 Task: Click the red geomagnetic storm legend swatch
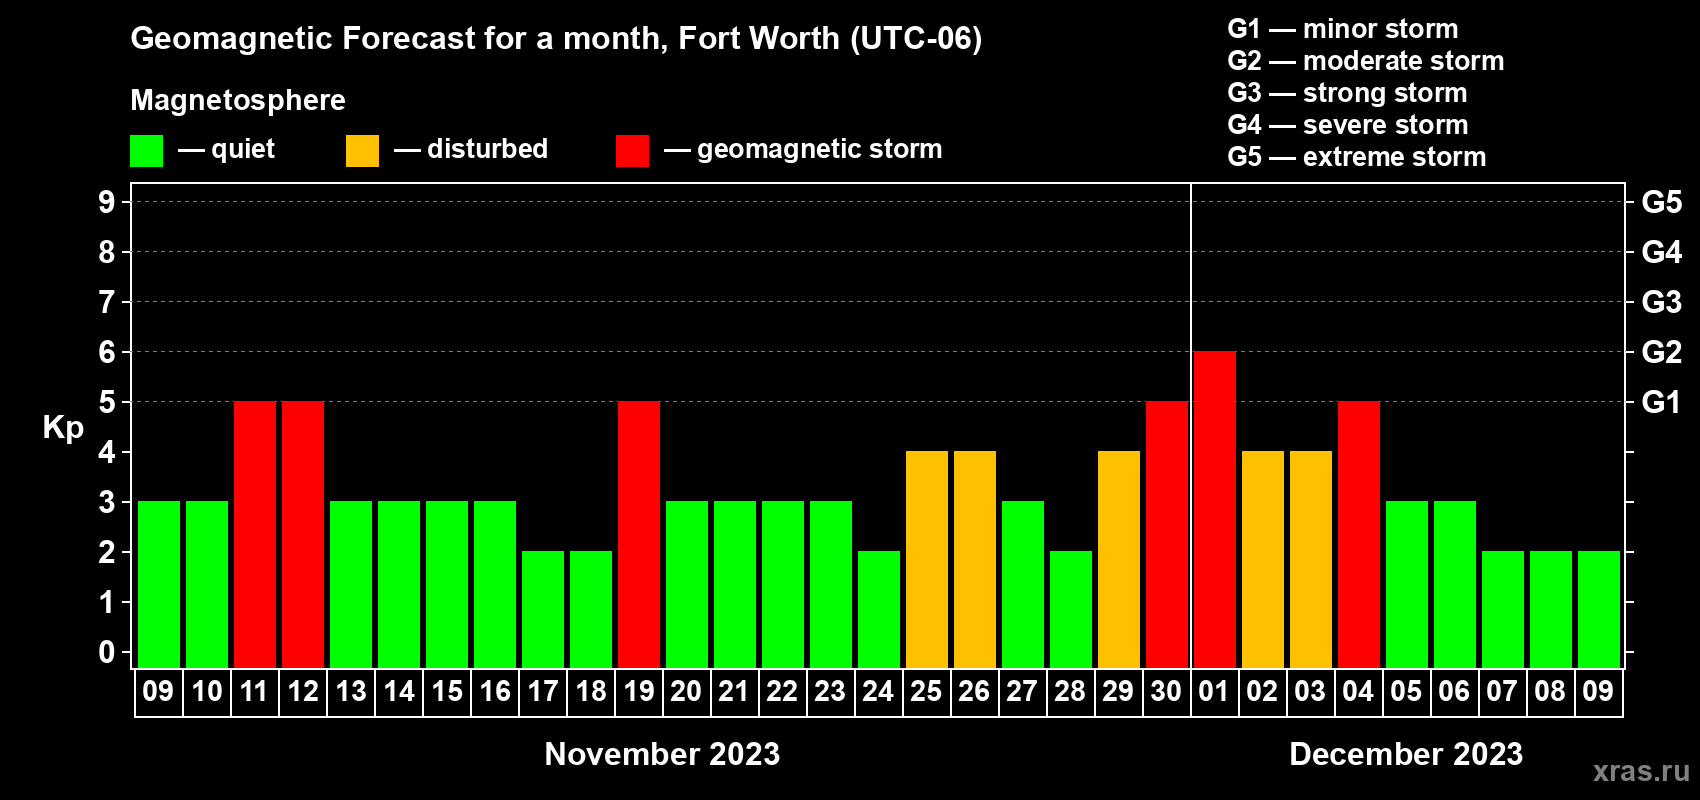pyautogui.click(x=633, y=151)
